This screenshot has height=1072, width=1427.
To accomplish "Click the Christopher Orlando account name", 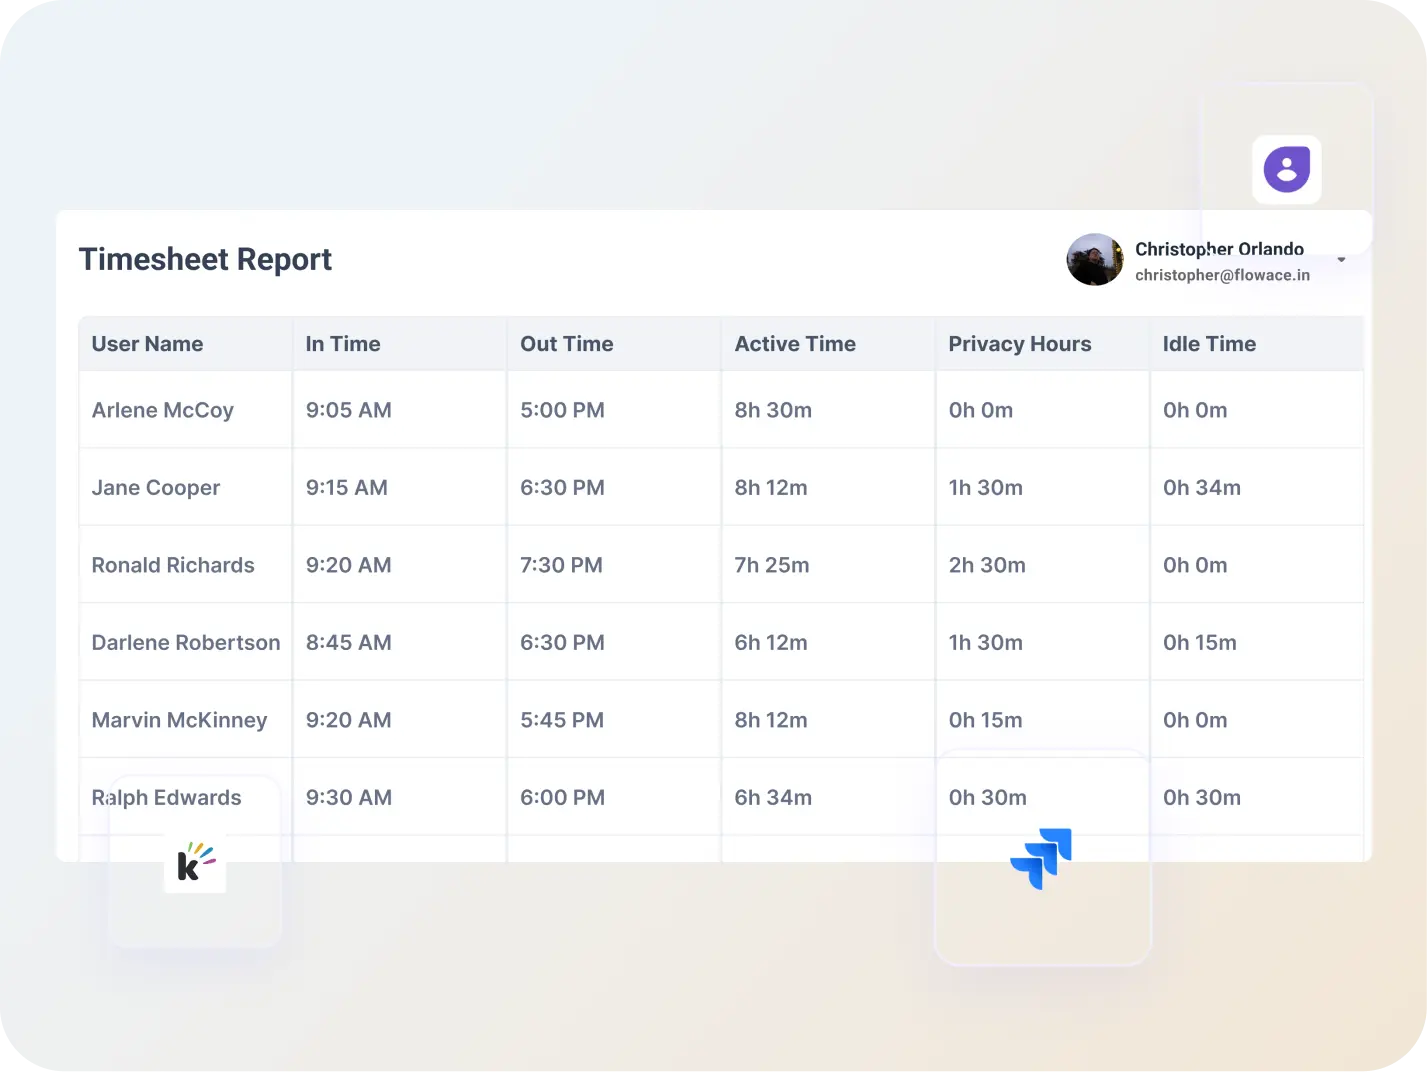I will (x=1219, y=249).
